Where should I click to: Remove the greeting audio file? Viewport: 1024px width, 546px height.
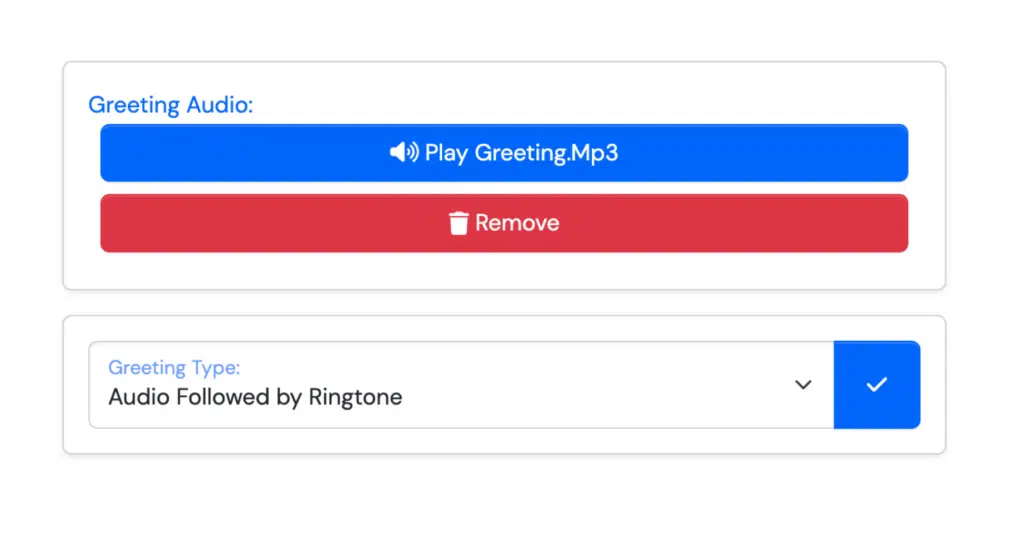(504, 223)
